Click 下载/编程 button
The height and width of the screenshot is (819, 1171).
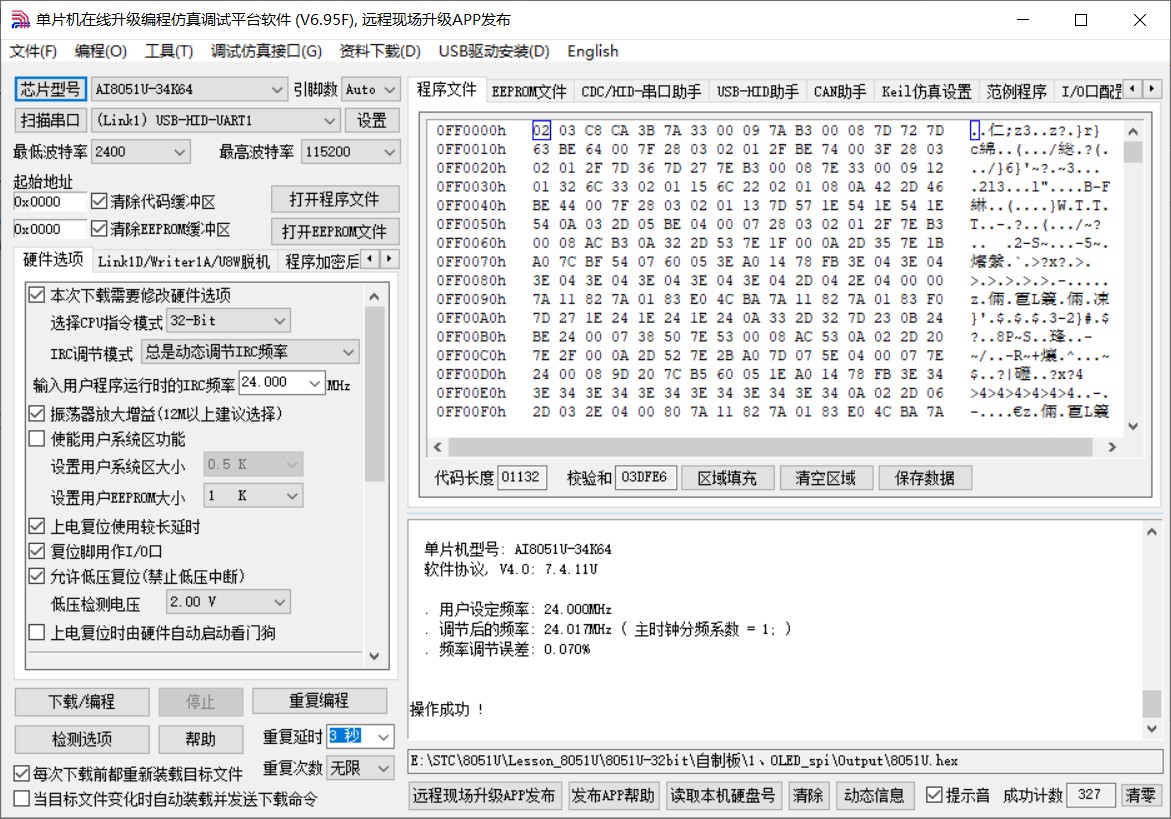click(82, 702)
